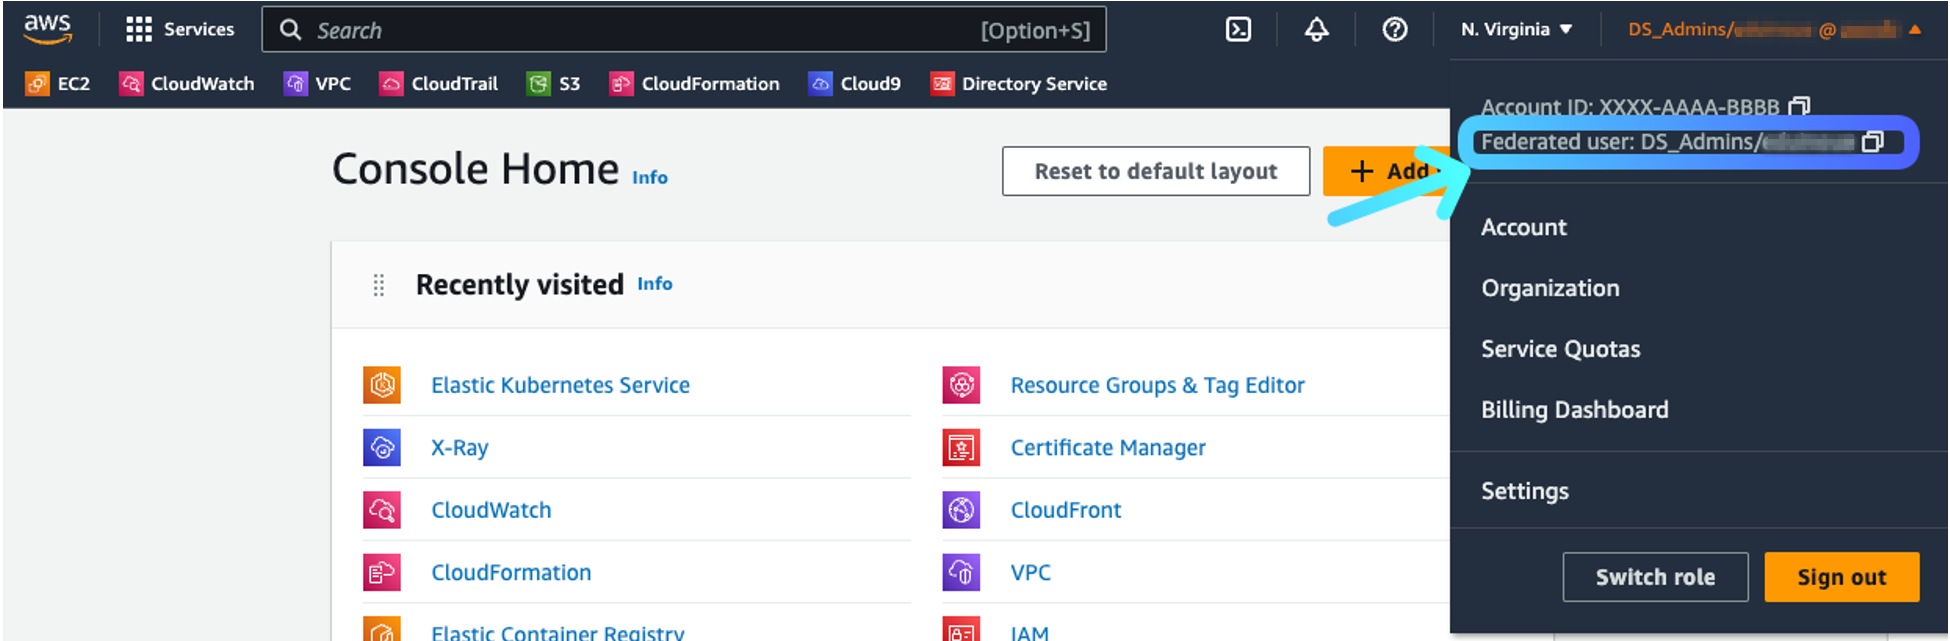Screen dimensions: 1950x641
Task: Copy the Federated user name
Action: pos(1873,141)
